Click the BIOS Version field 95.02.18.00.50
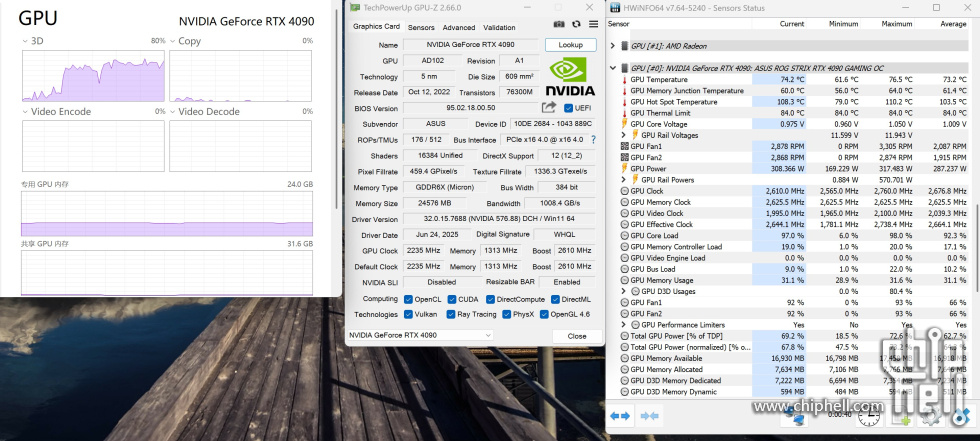This screenshot has height=441, width=980. [x=471, y=108]
